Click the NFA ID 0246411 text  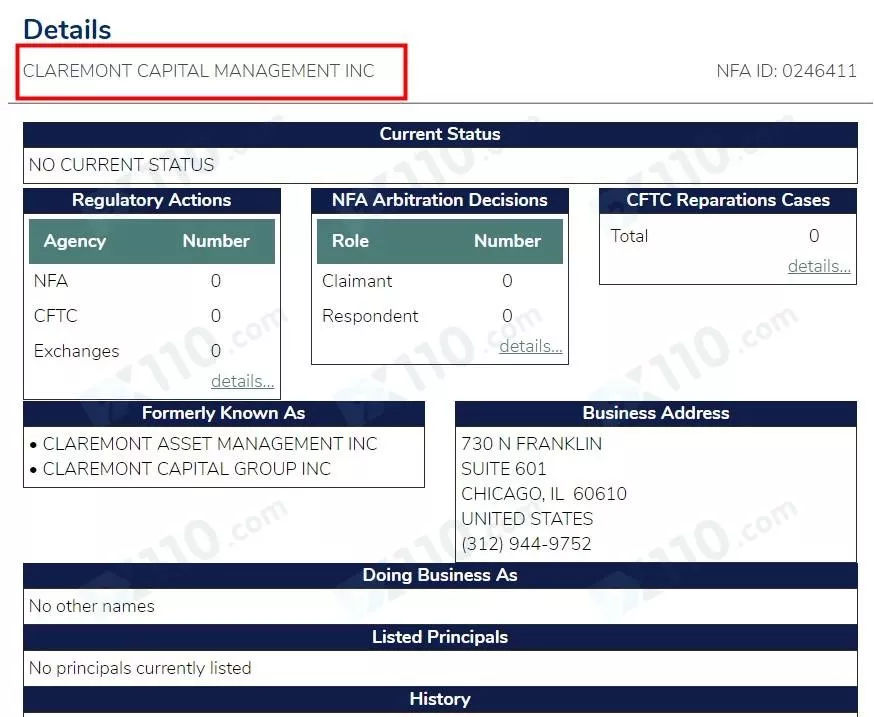[786, 71]
